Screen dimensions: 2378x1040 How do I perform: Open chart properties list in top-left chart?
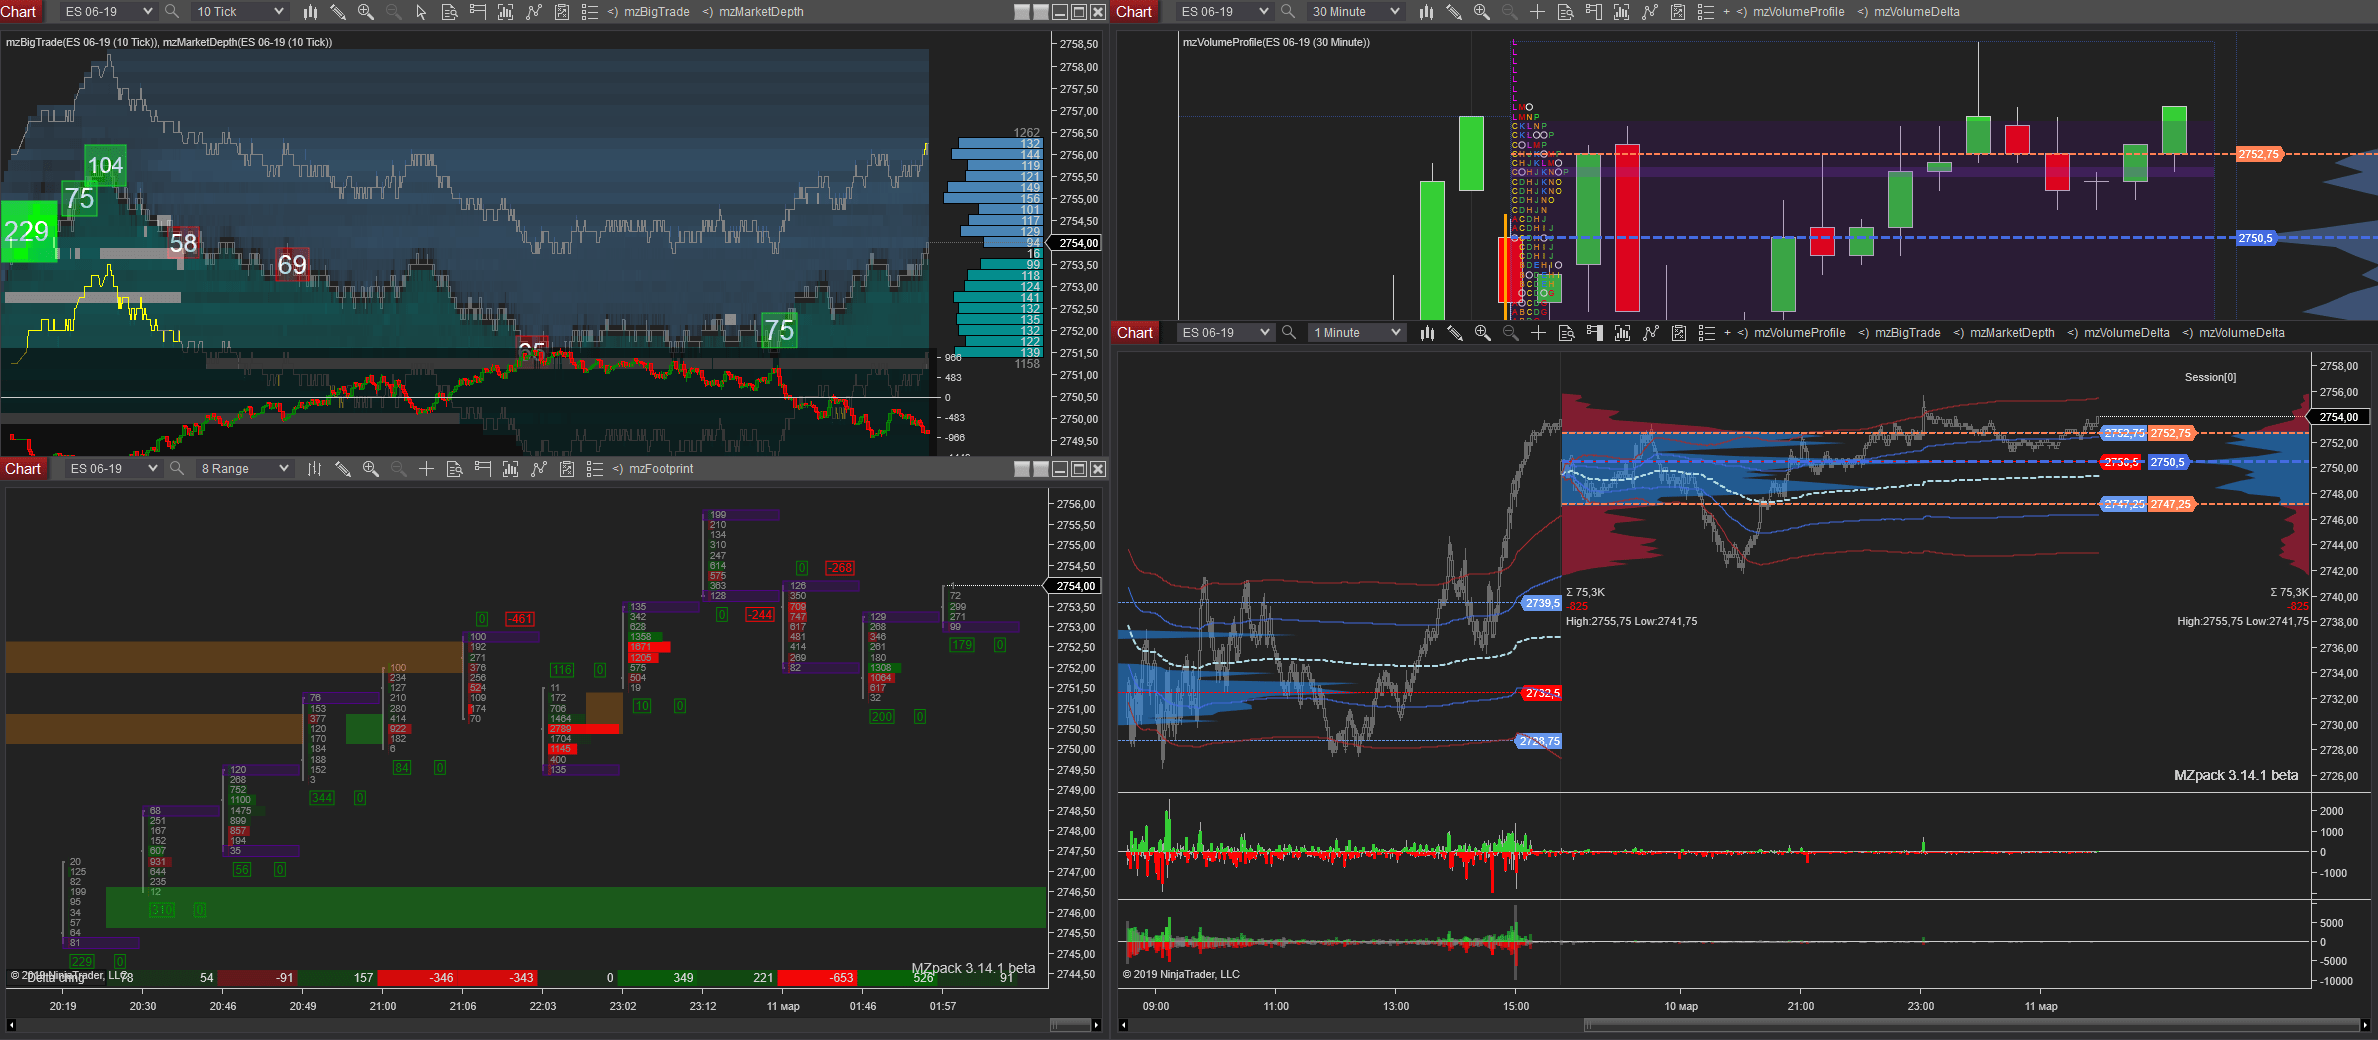click(x=589, y=12)
